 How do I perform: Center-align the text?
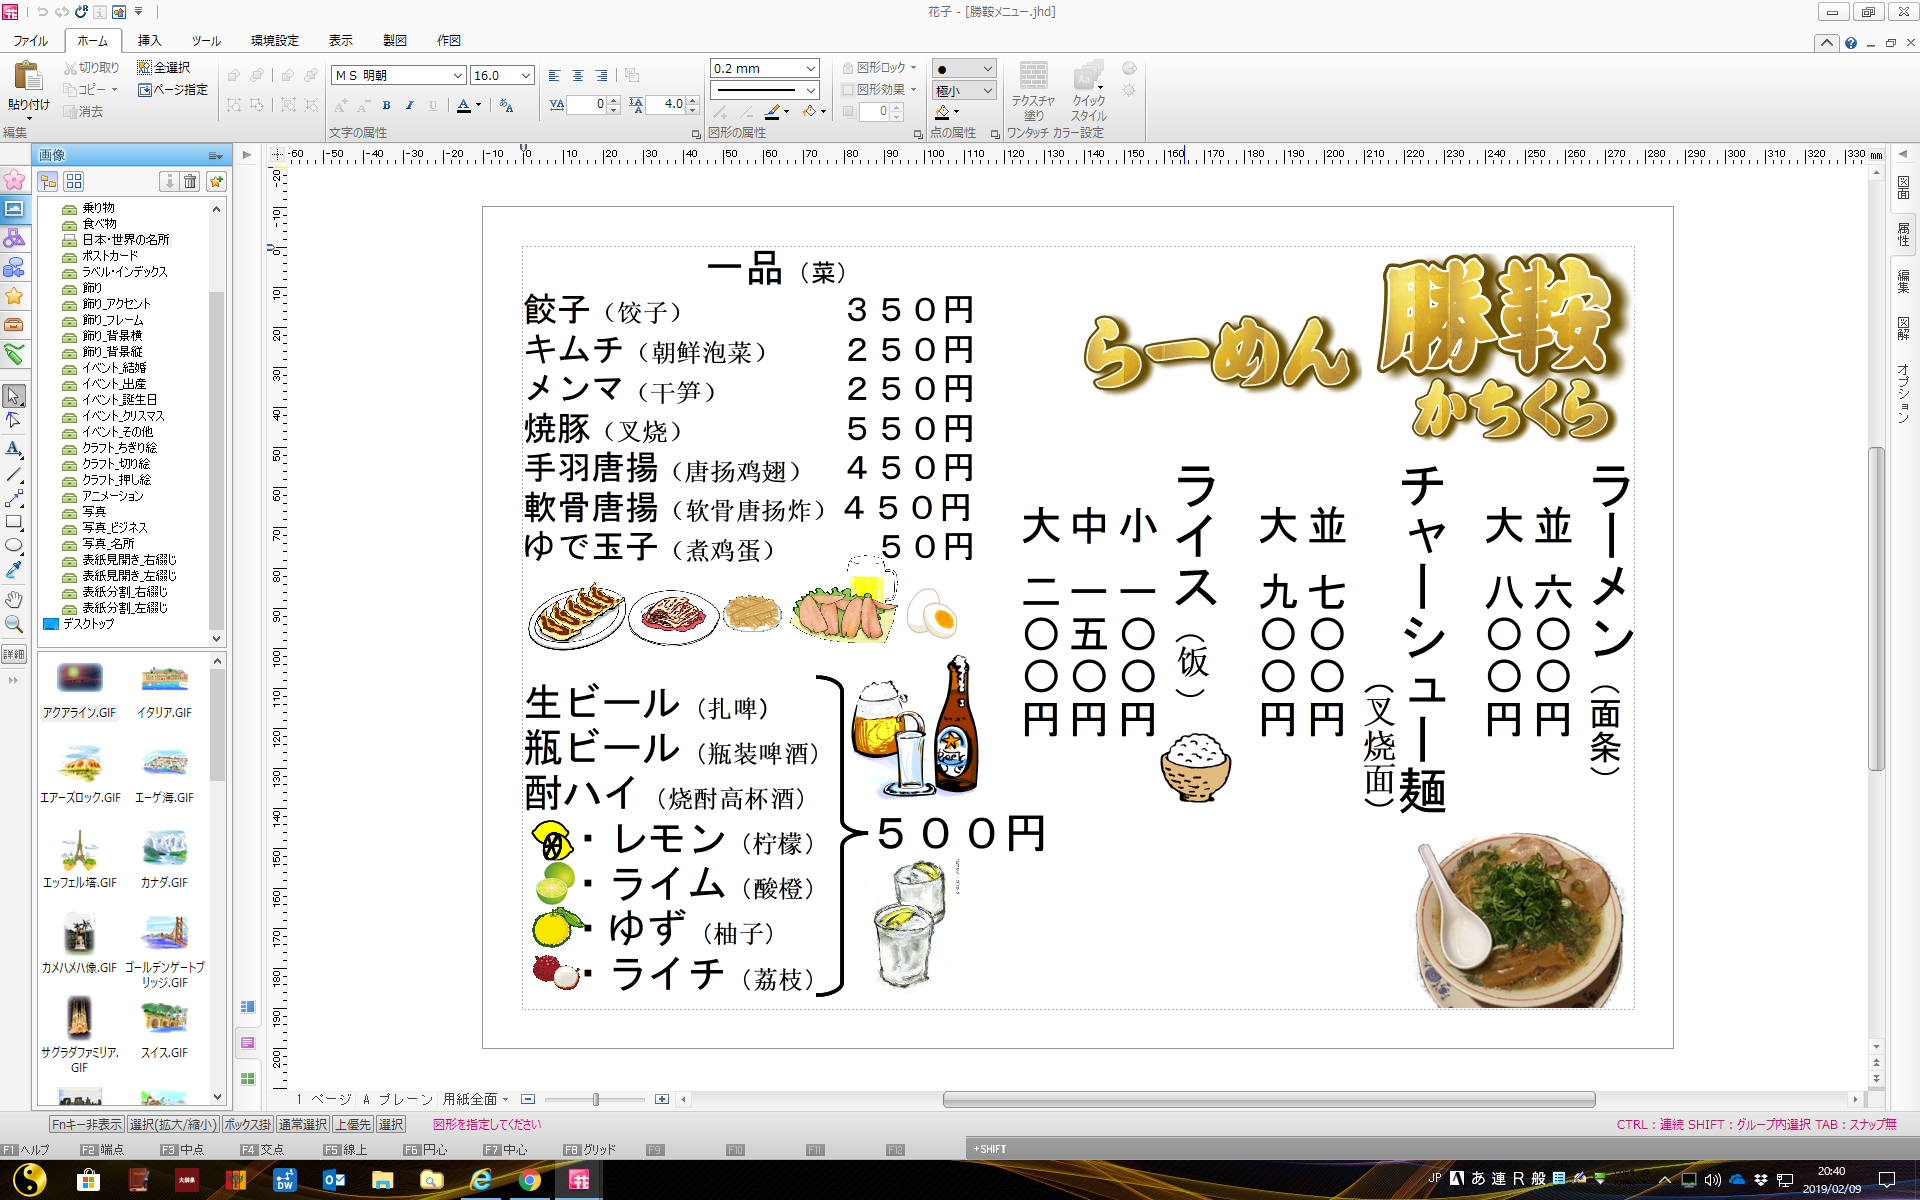[x=578, y=75]
